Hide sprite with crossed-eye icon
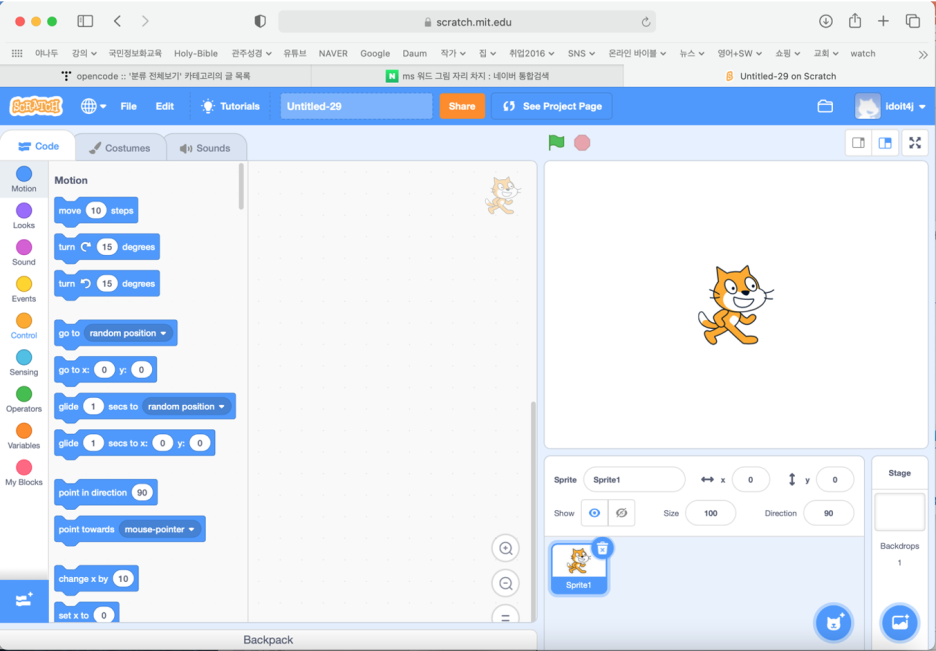Viewport: 936px width, 651px height. [621, 513]
